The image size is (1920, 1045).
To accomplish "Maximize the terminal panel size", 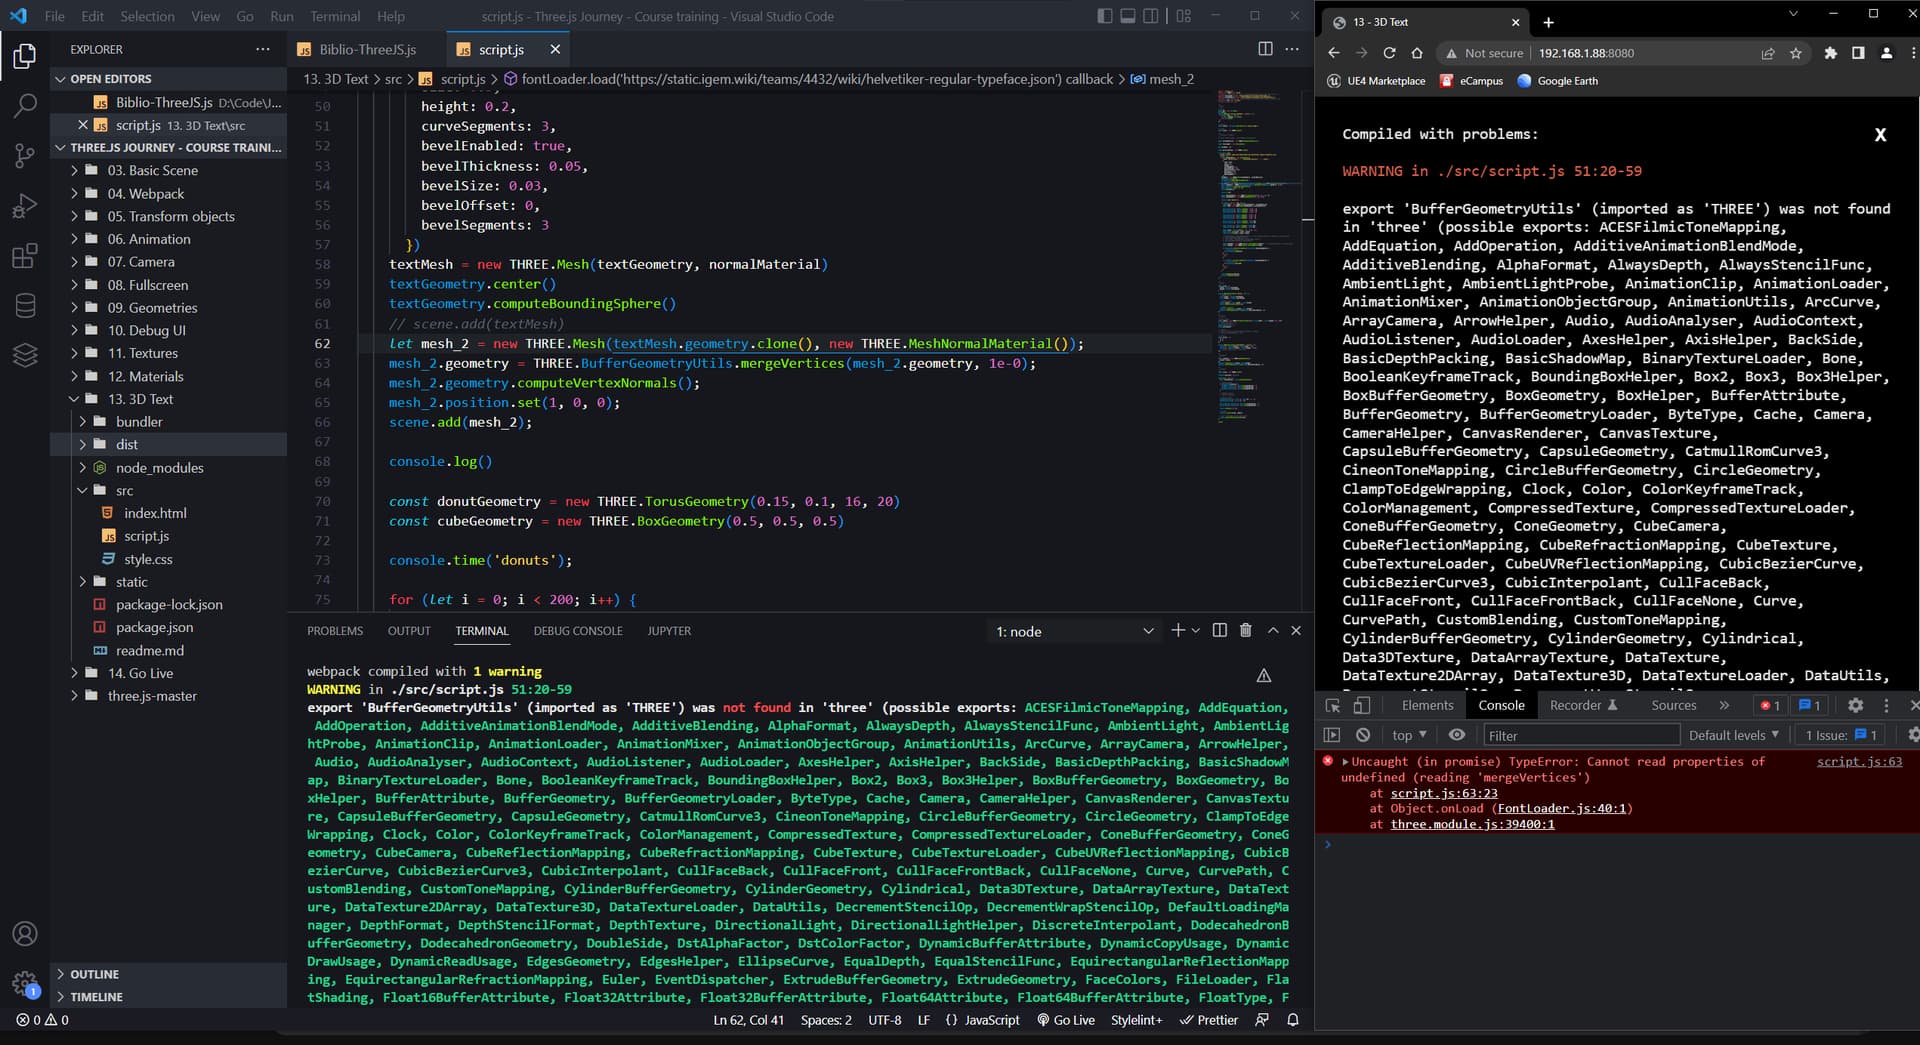I will point(1273,630).
